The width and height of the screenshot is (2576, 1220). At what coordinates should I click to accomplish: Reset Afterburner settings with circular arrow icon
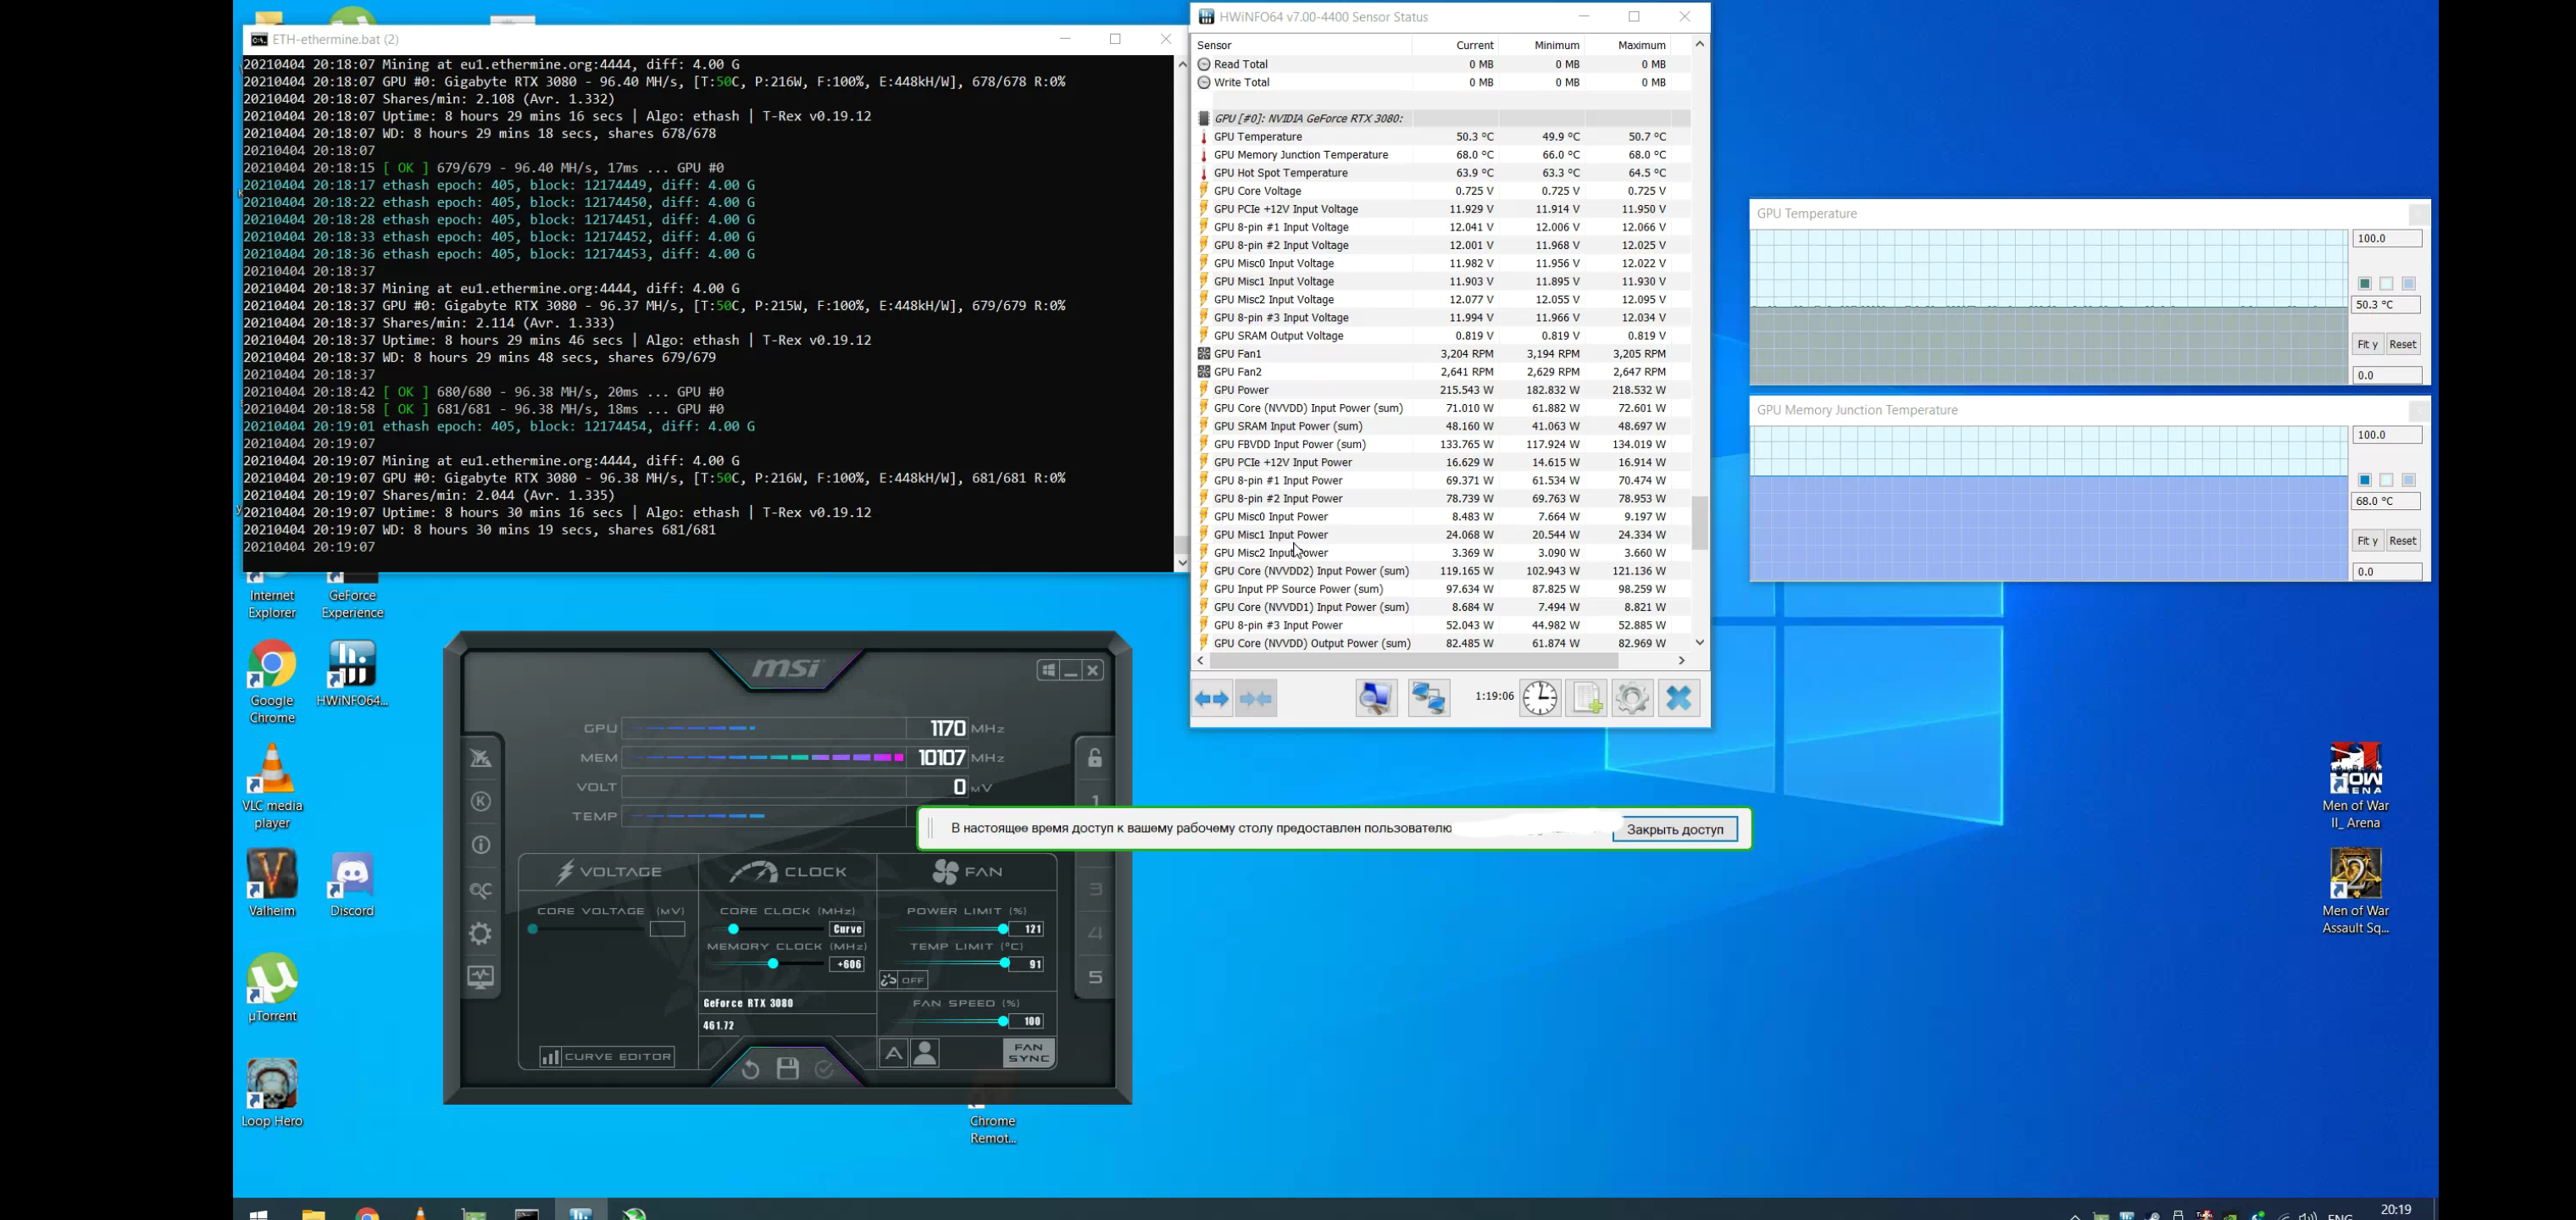750,1069
